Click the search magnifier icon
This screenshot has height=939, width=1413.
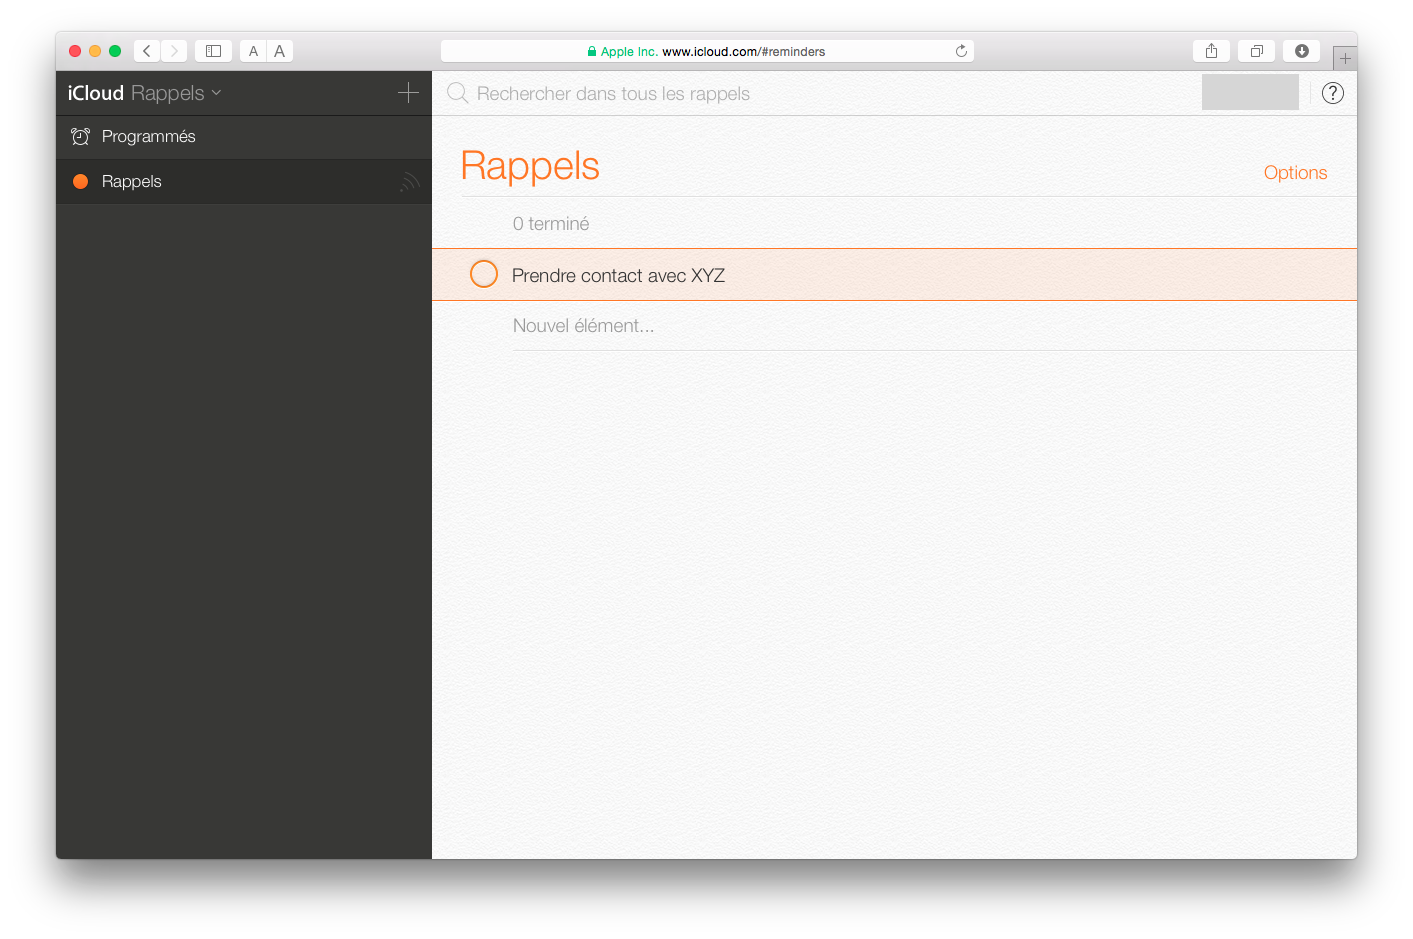coord(457,93)
